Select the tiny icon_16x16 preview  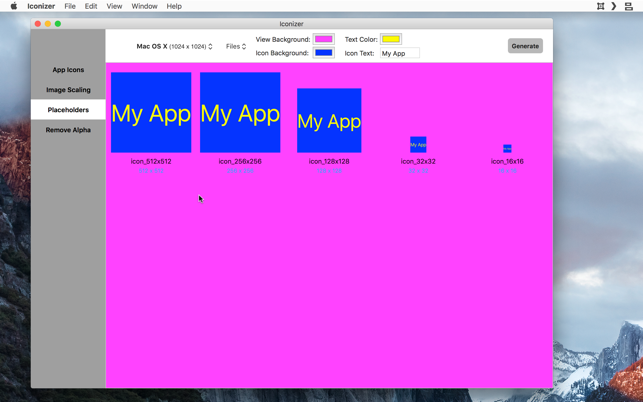coord(507,148)
